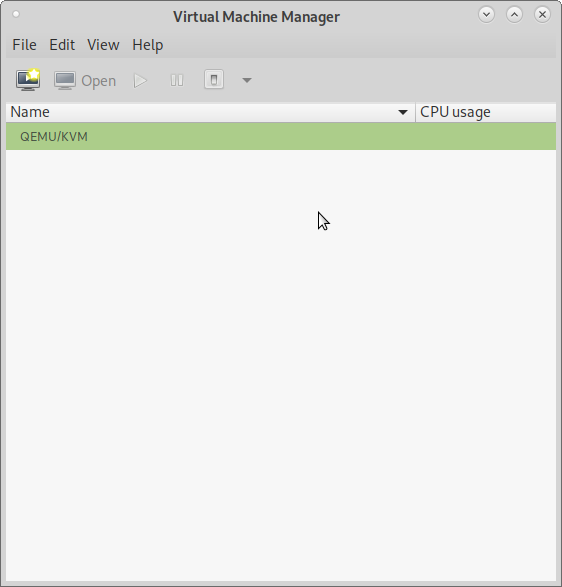Sort the list by the Name column
The height and width of the screenshot is (587, 562).
[210, 112]
